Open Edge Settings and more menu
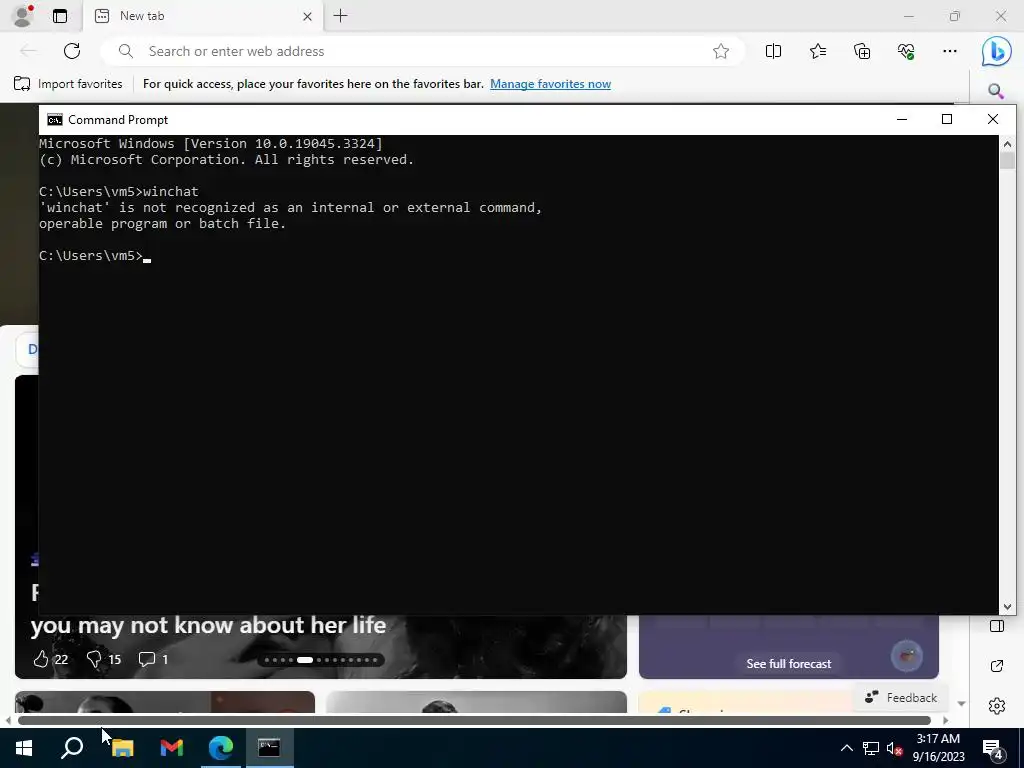 coord(950,51)
